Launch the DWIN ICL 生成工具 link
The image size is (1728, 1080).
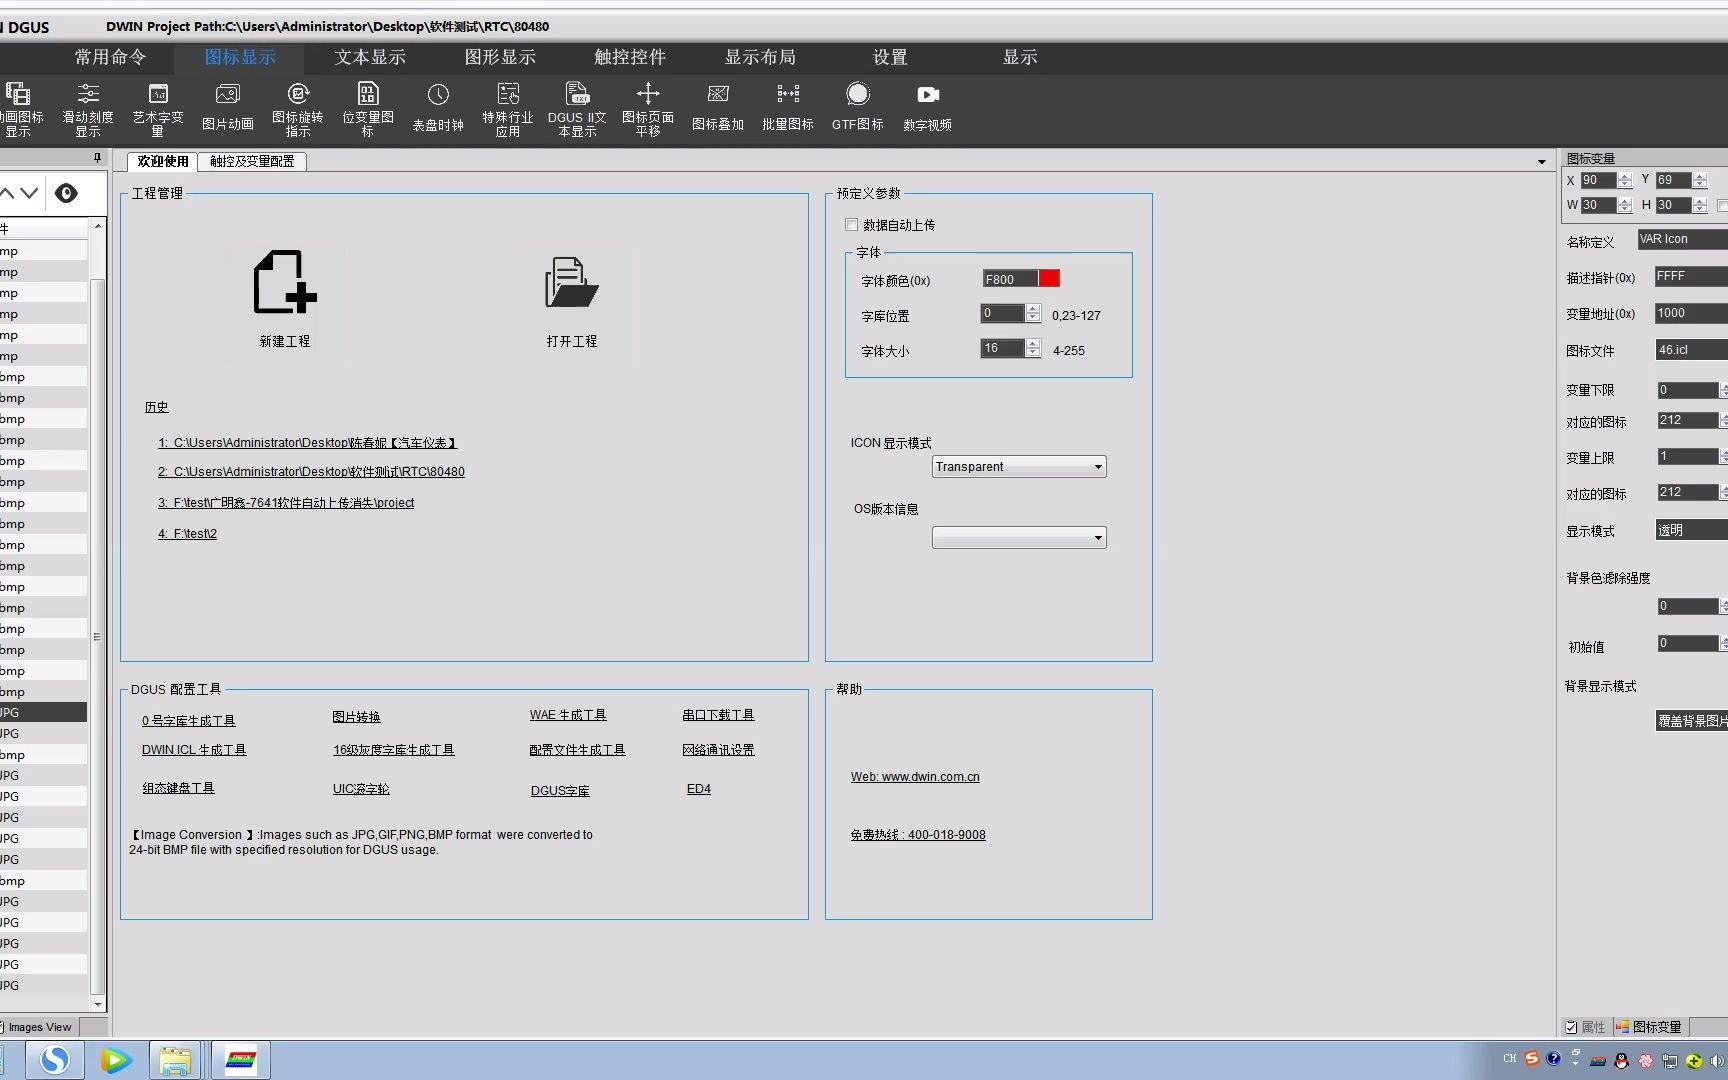pyautogui.click(x=194, y=750)
